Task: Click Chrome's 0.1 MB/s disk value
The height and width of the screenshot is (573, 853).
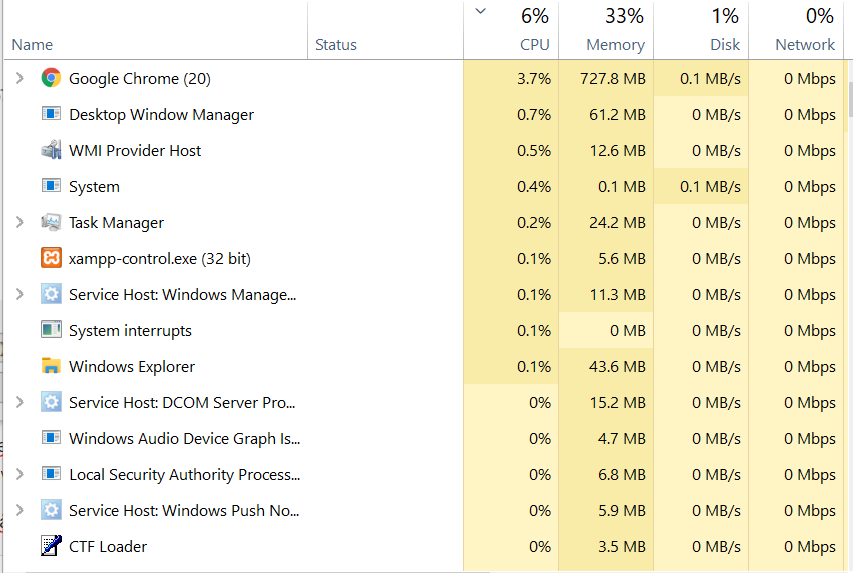Action: (710, 79)
